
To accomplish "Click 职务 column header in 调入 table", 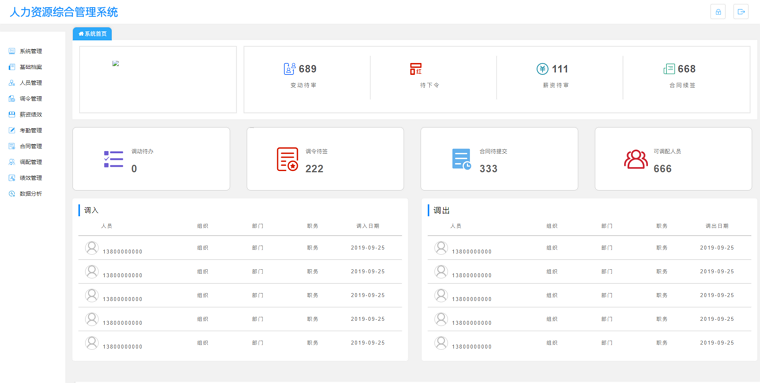I will (313, 226).
